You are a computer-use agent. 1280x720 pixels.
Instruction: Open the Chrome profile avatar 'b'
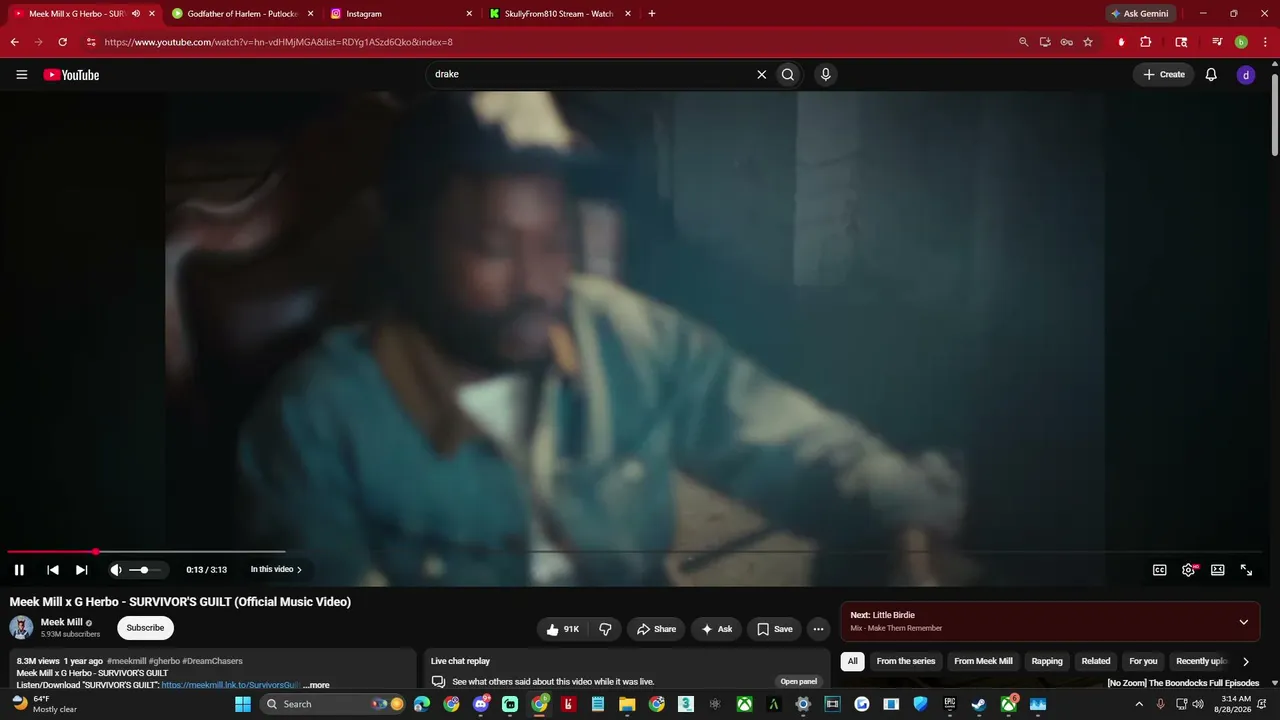1241,42
